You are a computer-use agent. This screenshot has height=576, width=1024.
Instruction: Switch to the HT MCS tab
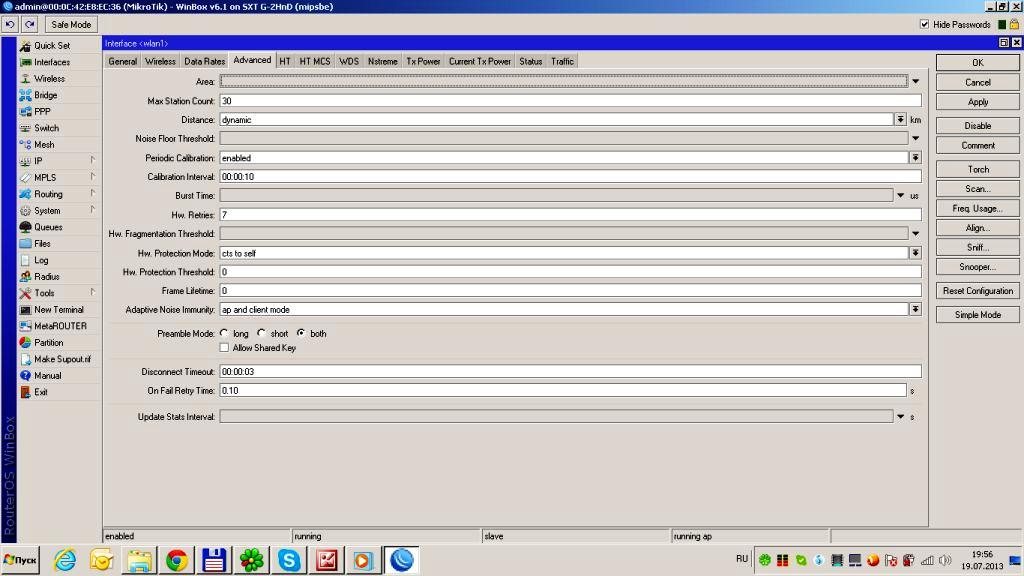[x=315, y=61]
